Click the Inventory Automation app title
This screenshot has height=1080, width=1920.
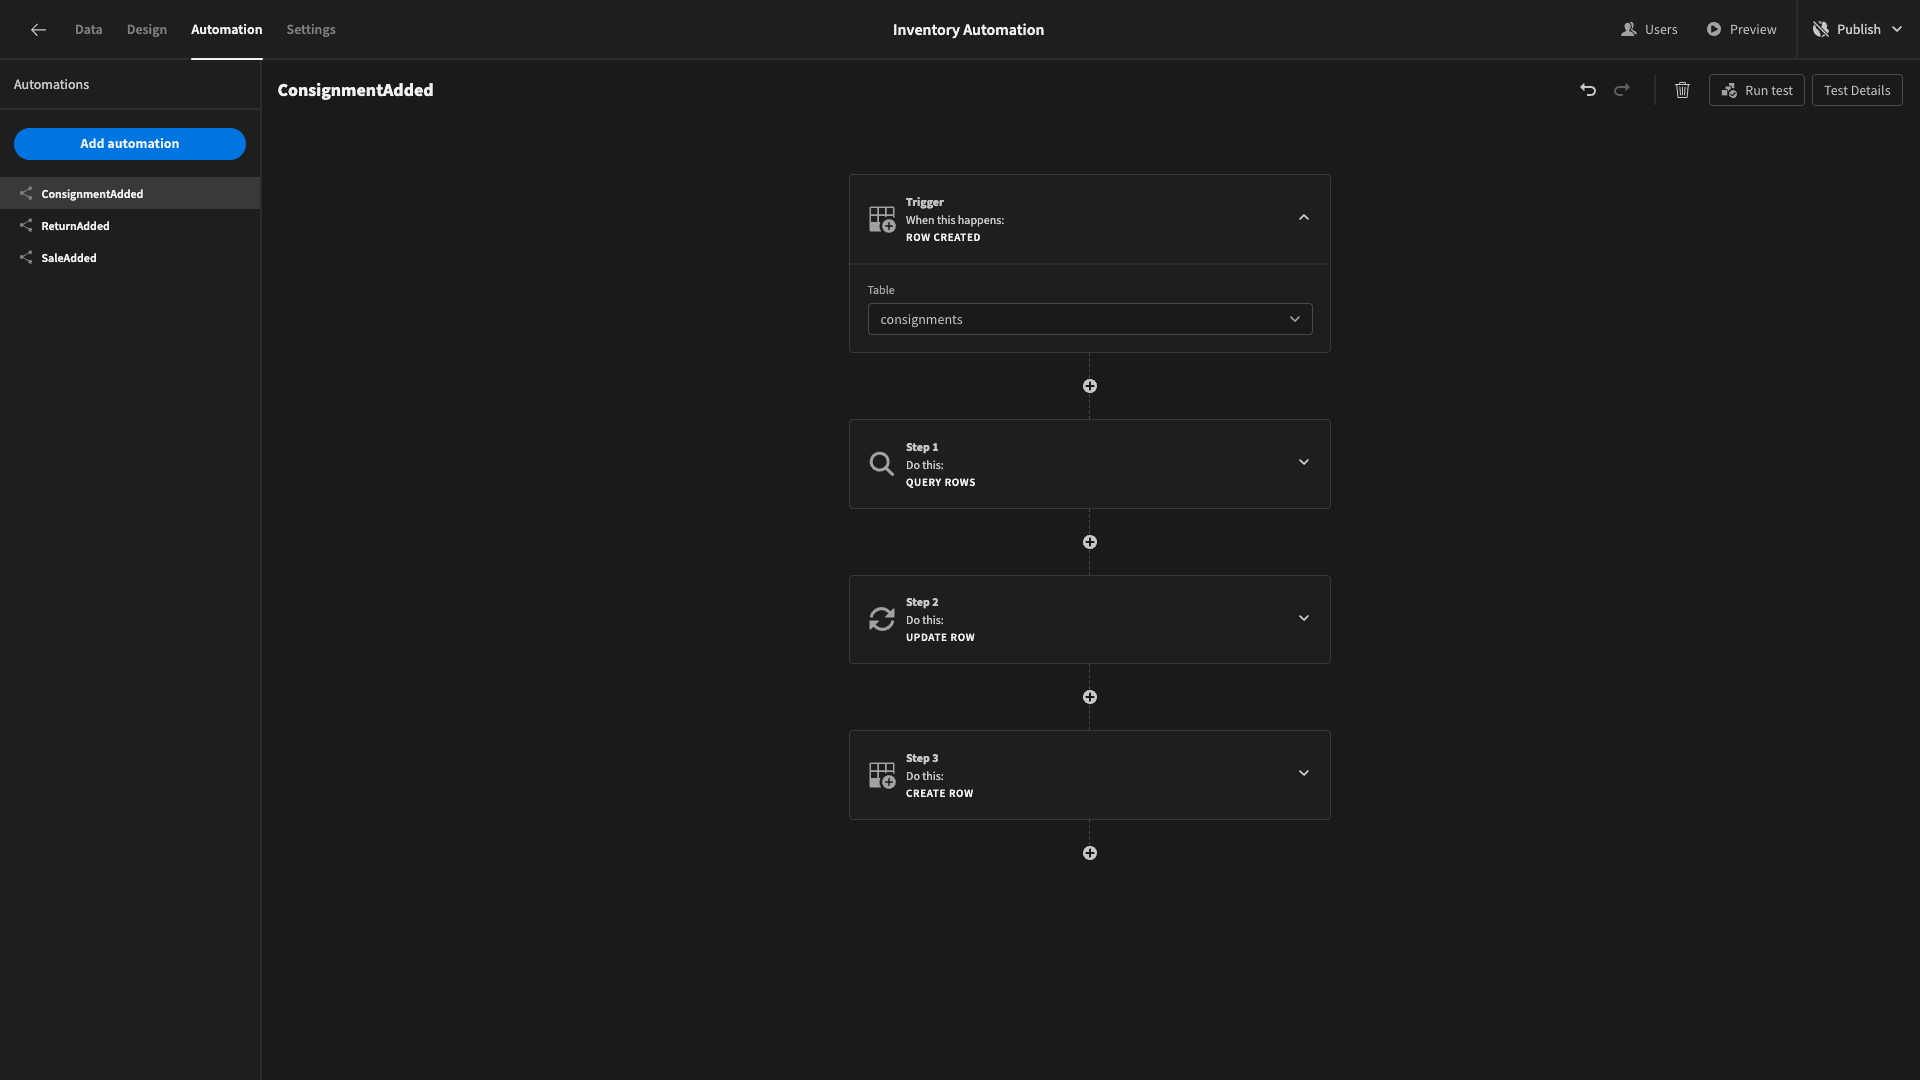[x=968, y=29]
